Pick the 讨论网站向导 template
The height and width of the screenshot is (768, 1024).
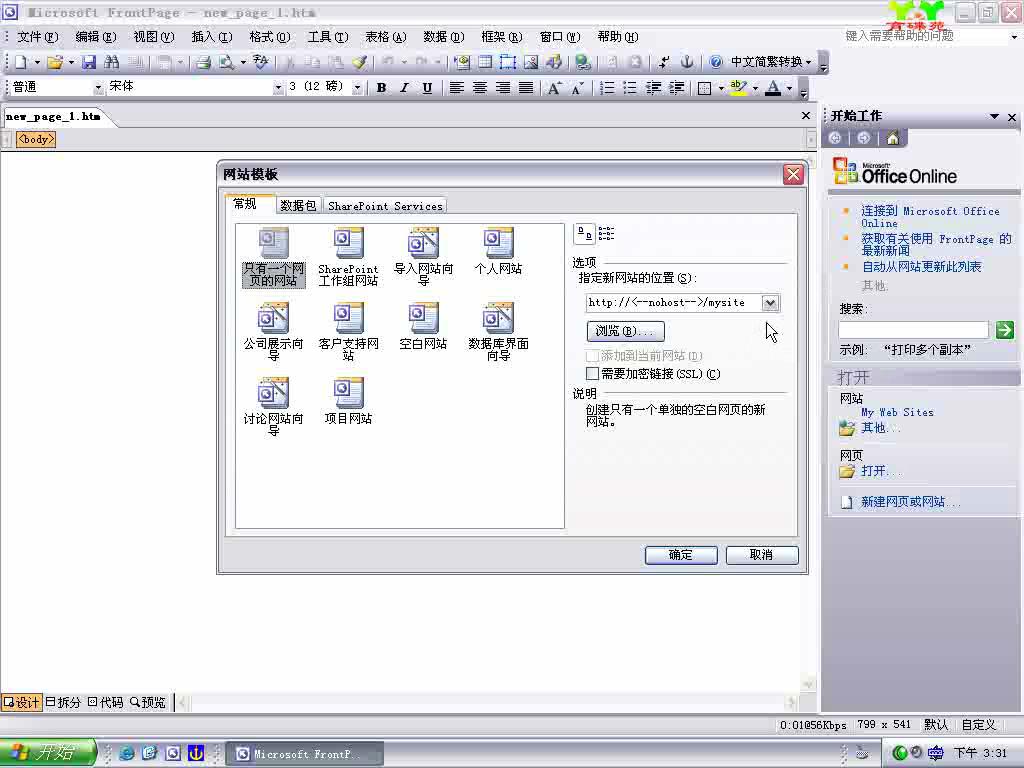(x=274, y=407)
